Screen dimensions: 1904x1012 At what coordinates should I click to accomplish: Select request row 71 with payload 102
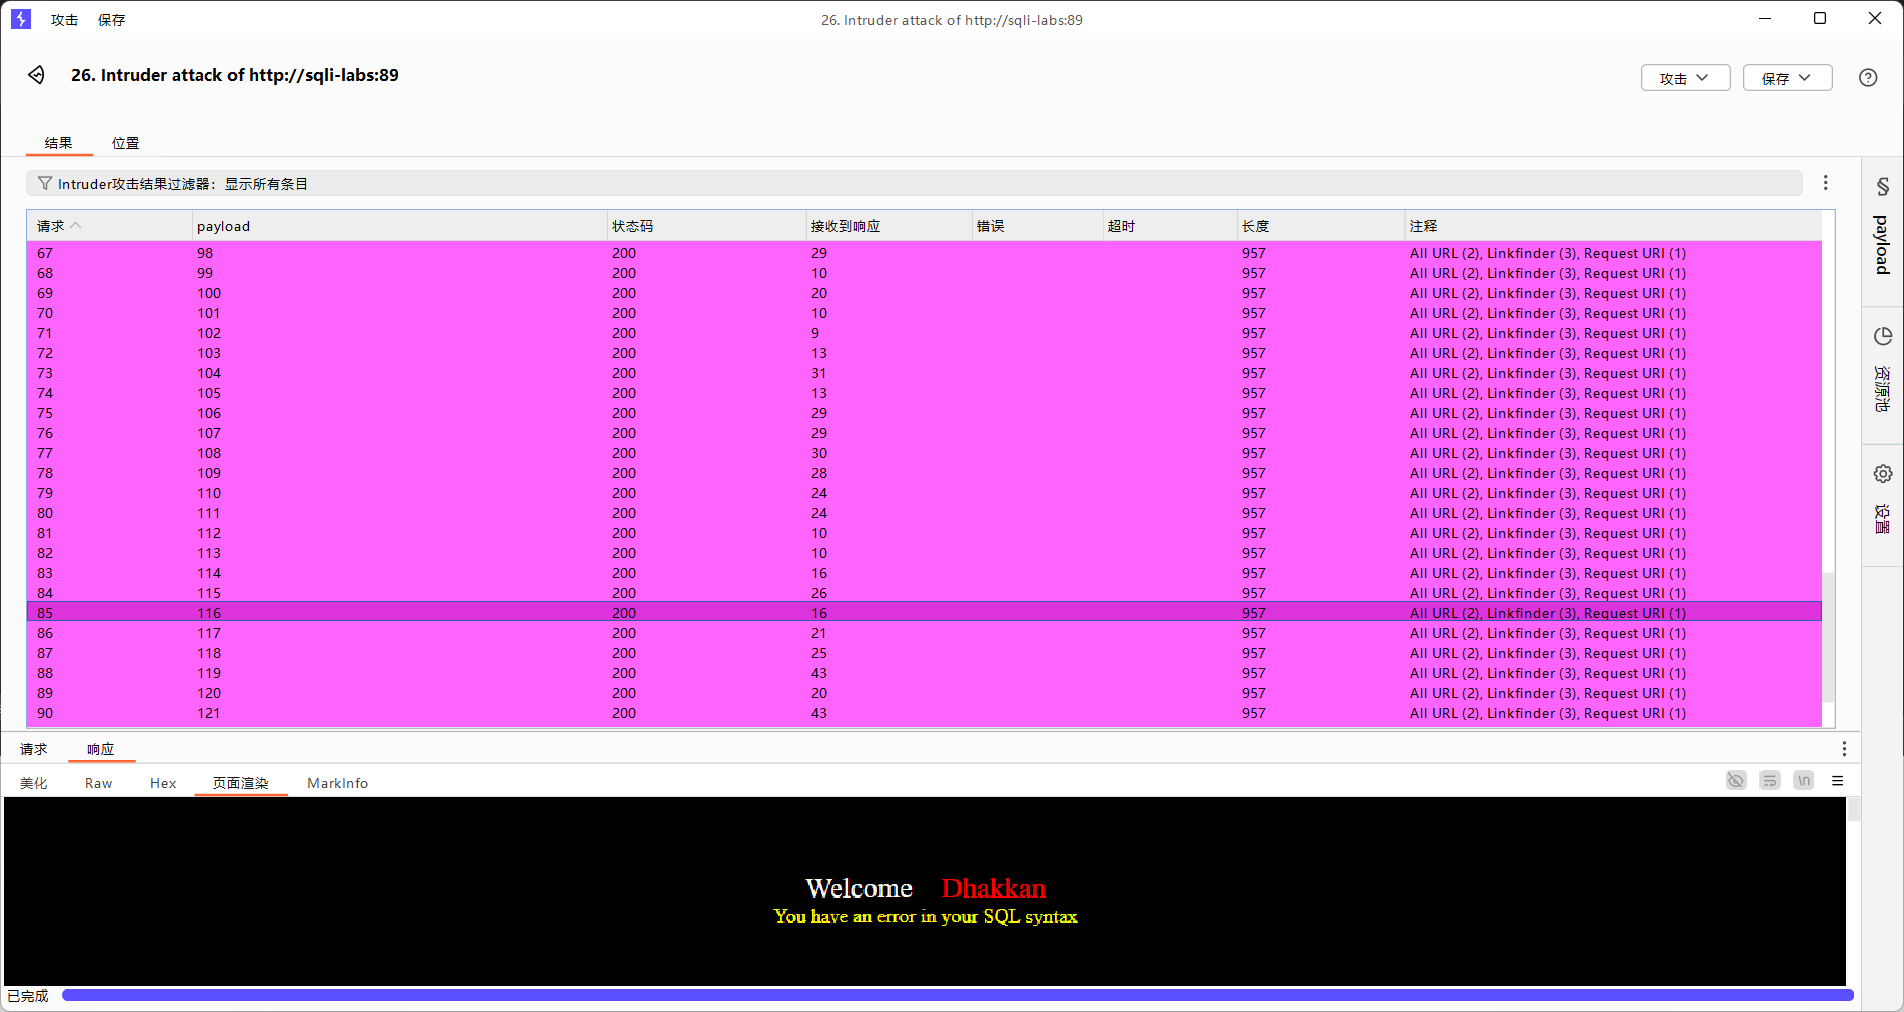[x=924, y=333]
